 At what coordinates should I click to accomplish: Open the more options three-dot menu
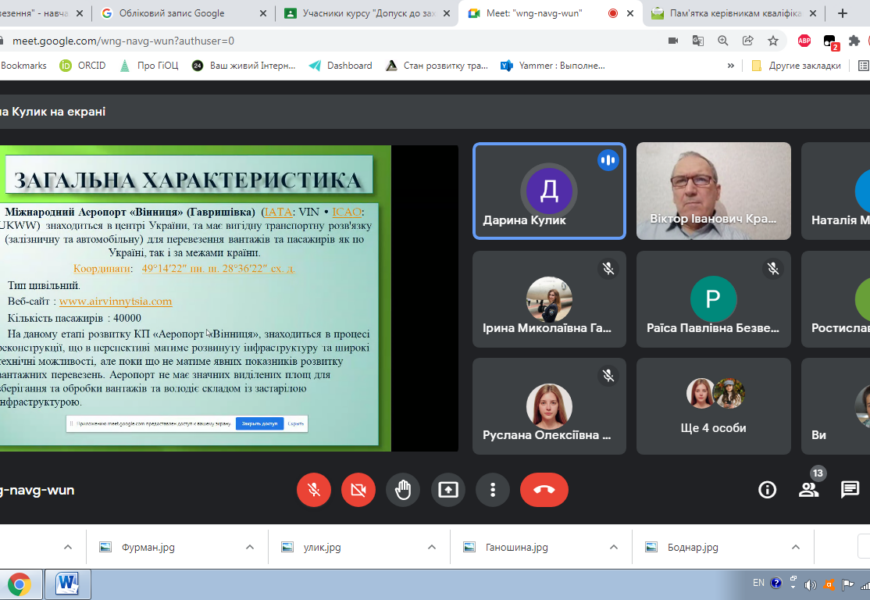(x=492, y=489)
